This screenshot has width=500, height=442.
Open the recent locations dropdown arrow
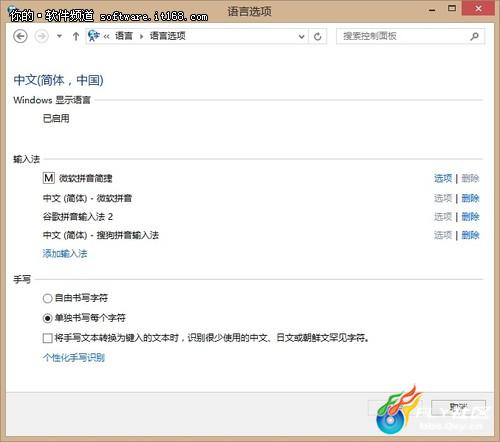(59, 36)
